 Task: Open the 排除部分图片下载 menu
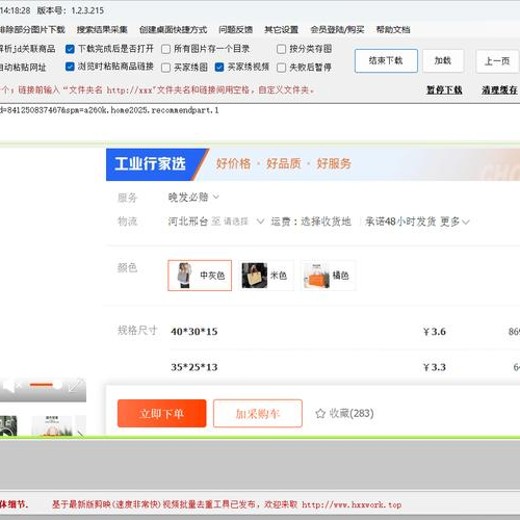pos(32,30)
